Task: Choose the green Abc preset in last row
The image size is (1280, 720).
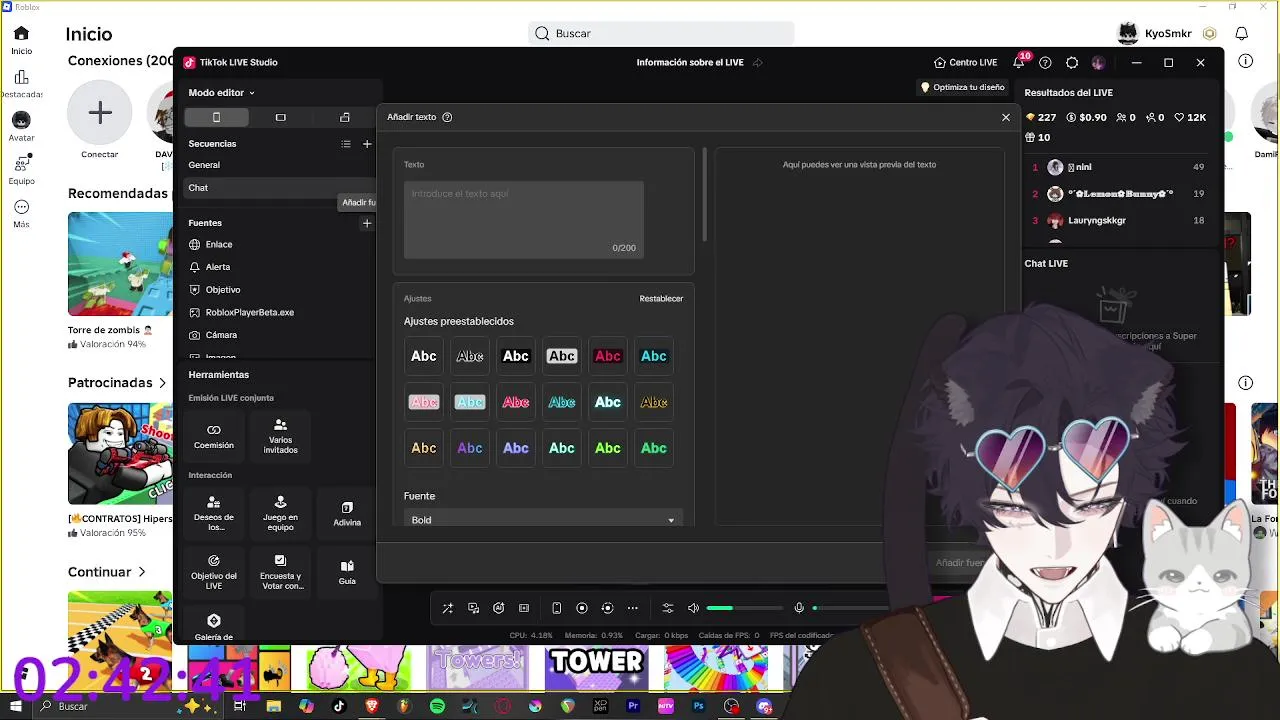Action: (654, 448)
